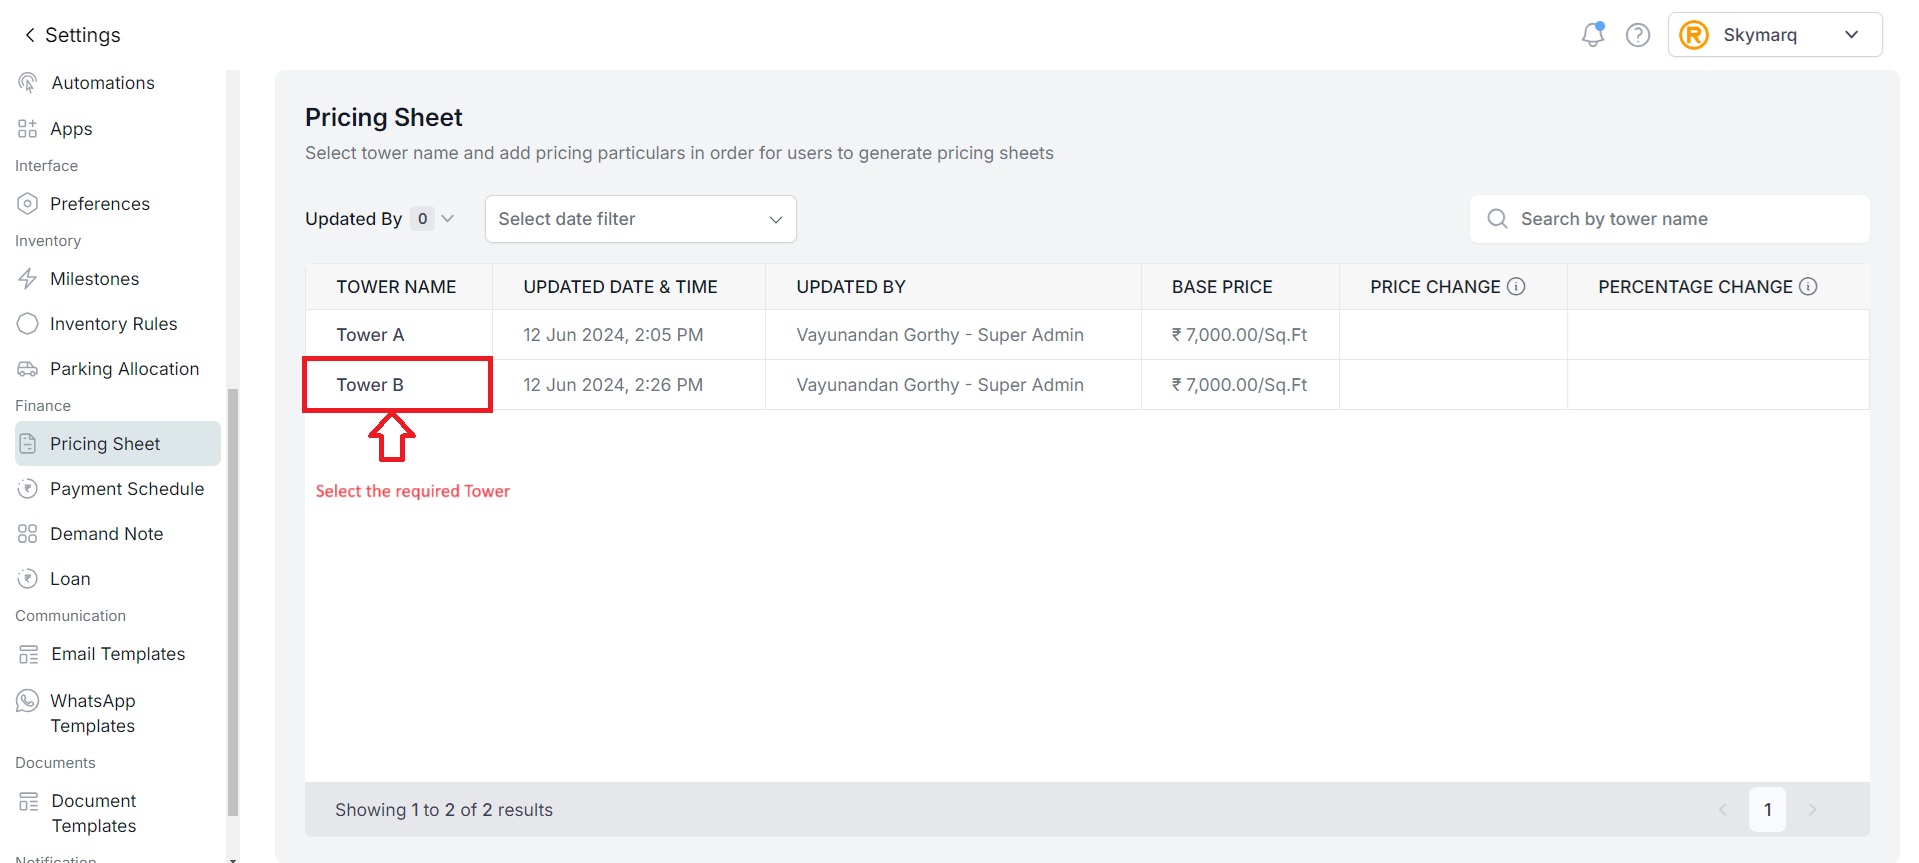
Task: Click the 12 Jun 2024, 2:05 PM cell
Action: [x=613, y=335]
